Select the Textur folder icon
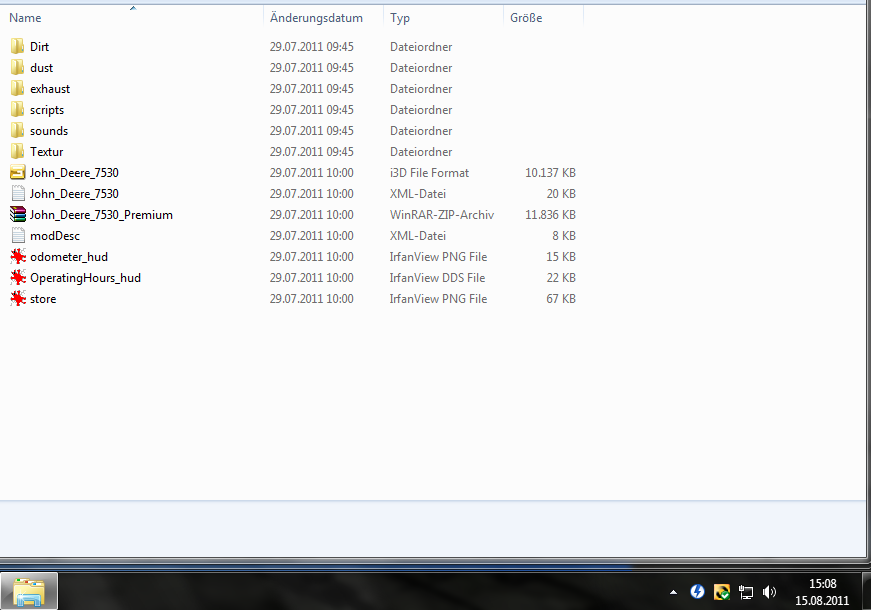The image size is (871, 610). pyautogui.click(x=17, y=152)
